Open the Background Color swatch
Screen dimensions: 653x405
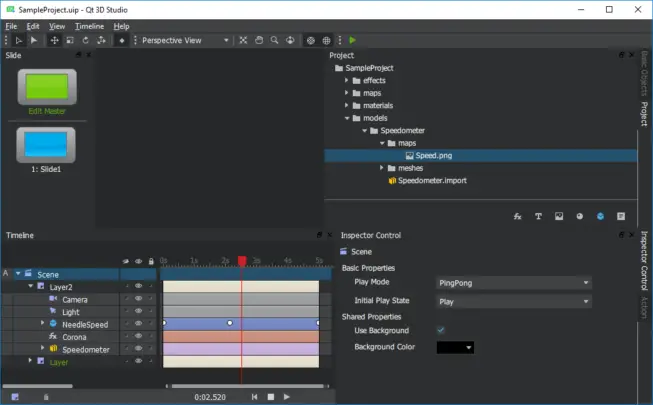[x=455, y=347]
